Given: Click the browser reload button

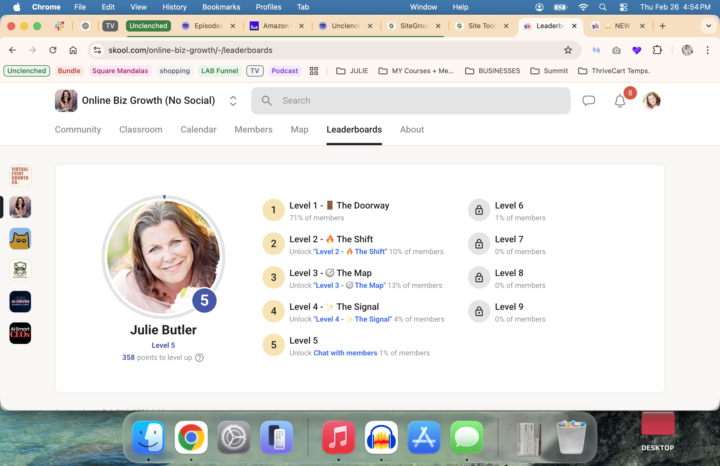Looking at the screenshot, I should tap(53, 49).
